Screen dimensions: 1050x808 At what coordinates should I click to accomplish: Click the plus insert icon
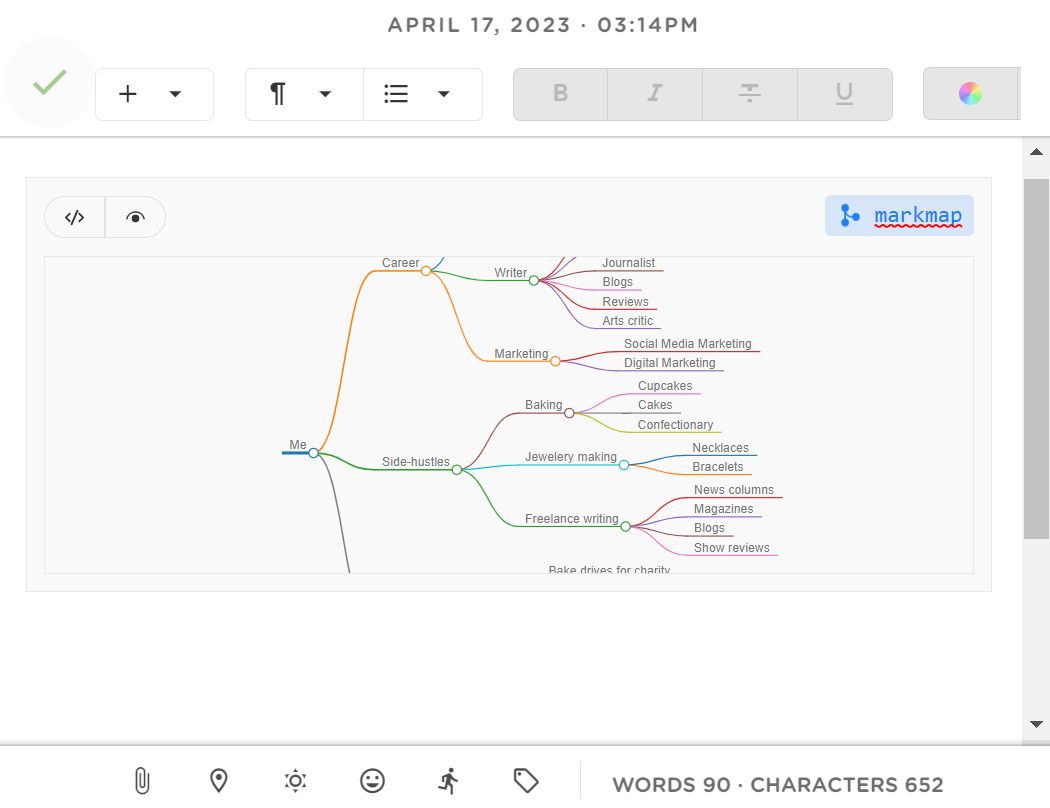click(x=128, y=94)
